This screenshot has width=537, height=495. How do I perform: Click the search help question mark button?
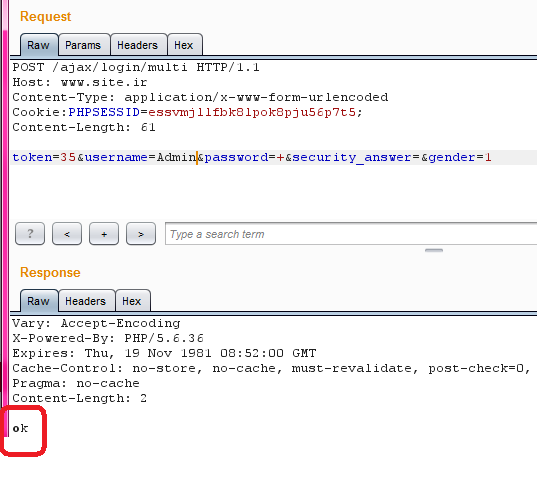point(30,234)
